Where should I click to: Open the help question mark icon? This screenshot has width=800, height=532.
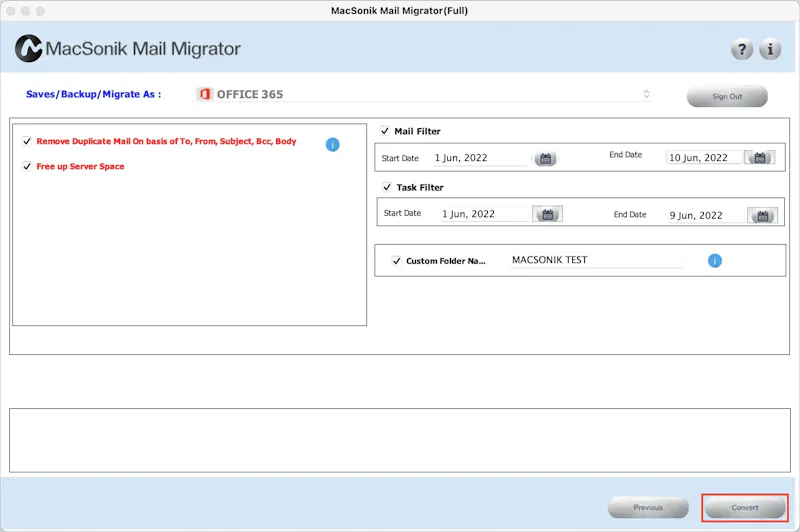(x=741, y=49)
